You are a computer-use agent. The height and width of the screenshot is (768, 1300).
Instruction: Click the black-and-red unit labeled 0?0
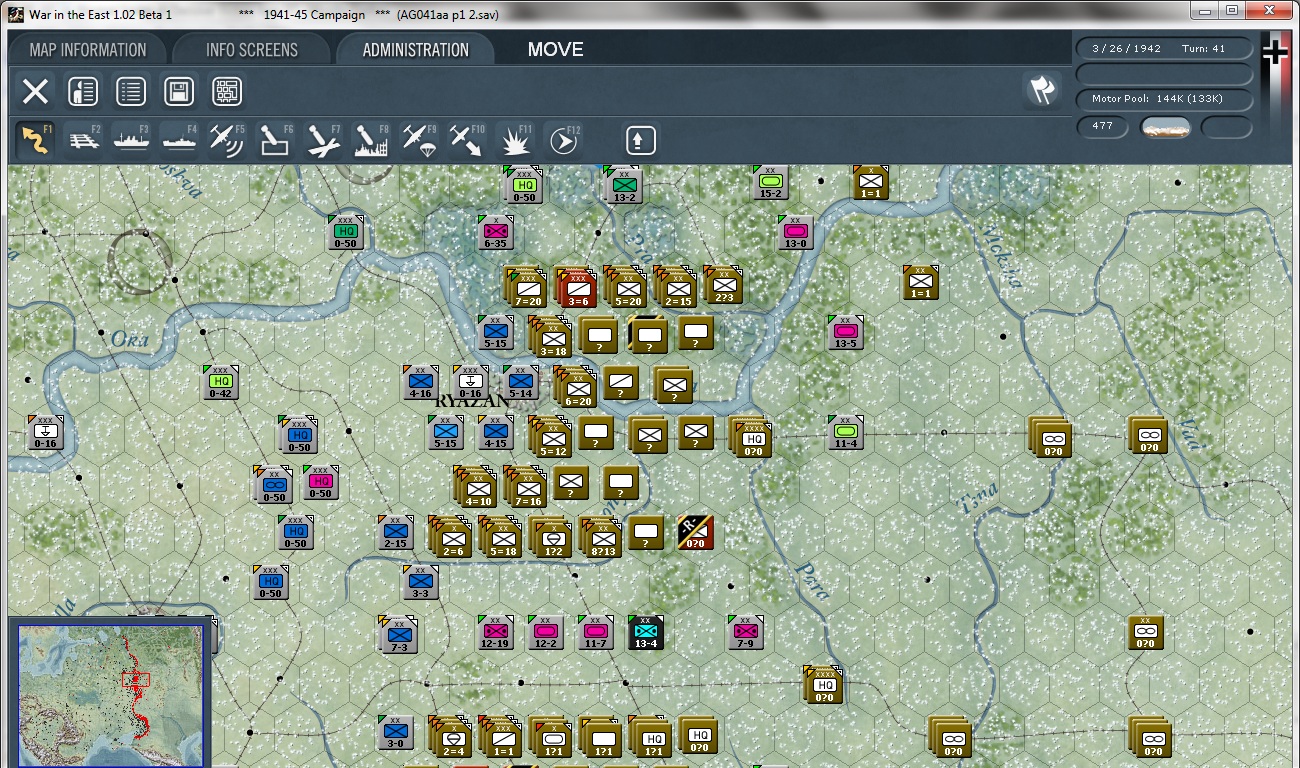coord(695,533)
